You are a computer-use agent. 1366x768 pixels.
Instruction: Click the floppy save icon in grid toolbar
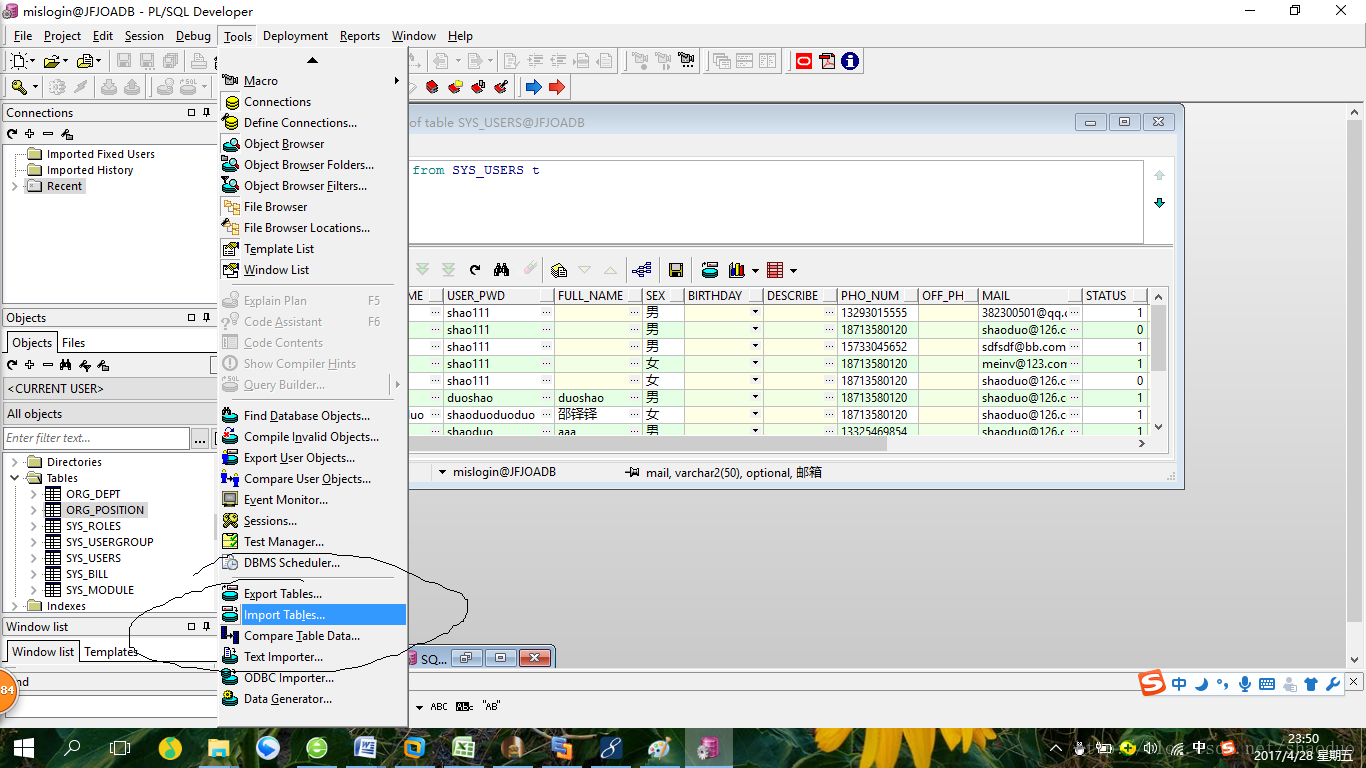(x=676, y=270)
